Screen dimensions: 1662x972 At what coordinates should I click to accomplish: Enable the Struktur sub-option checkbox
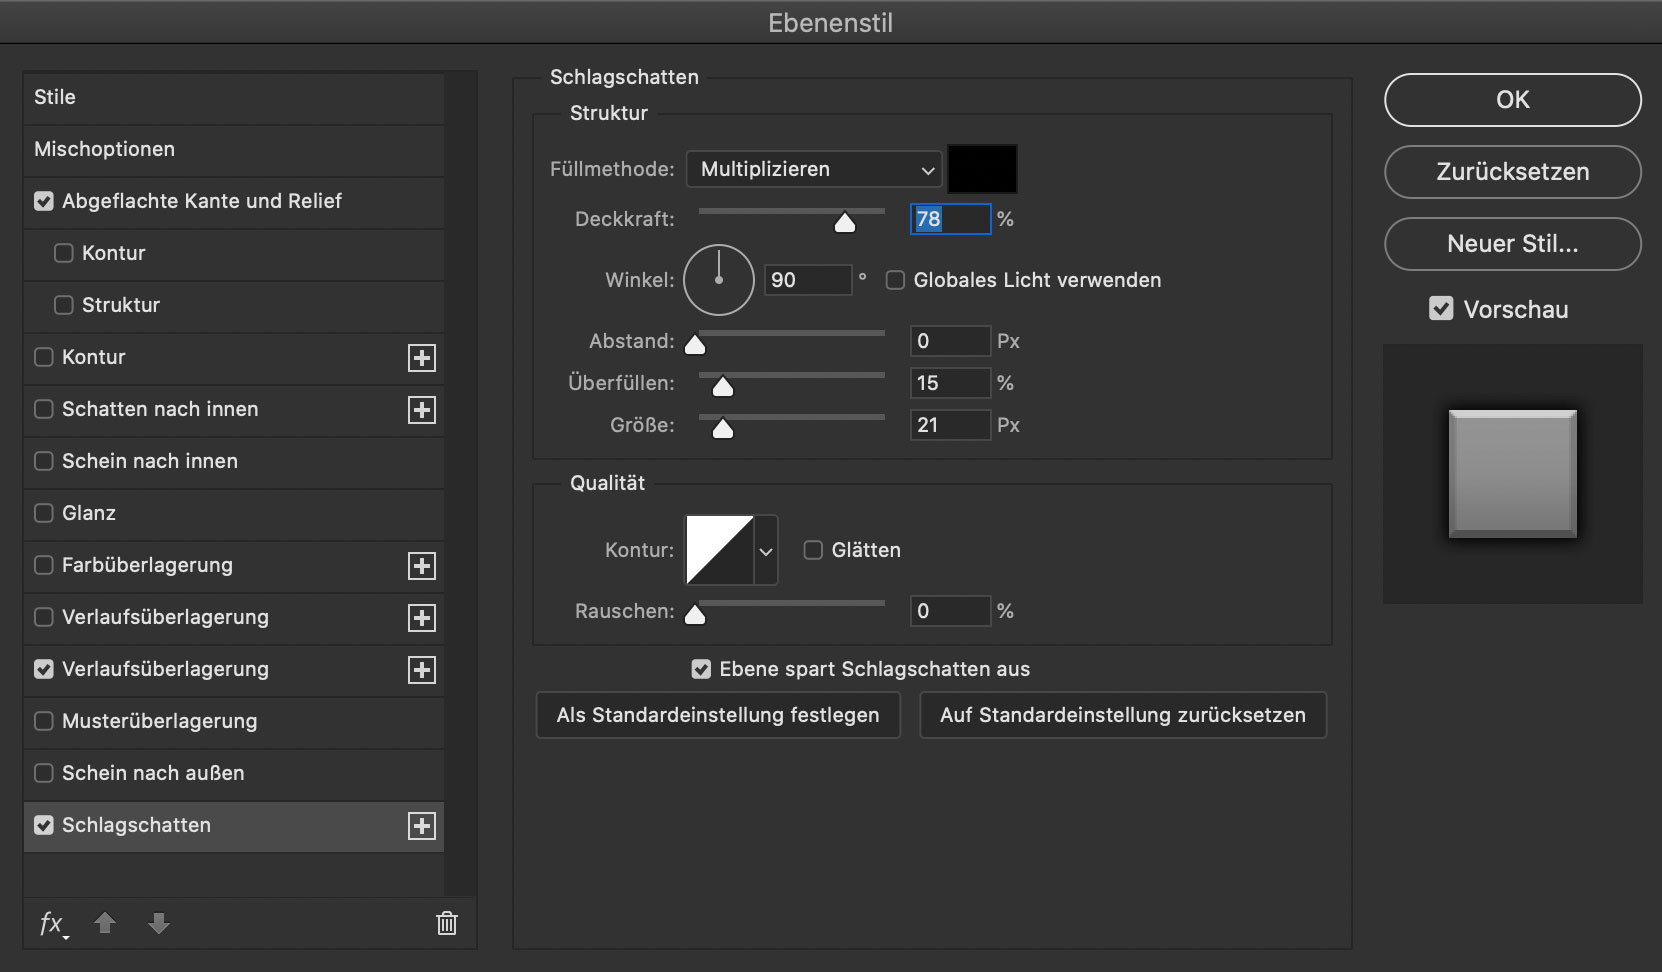(64, 305)
